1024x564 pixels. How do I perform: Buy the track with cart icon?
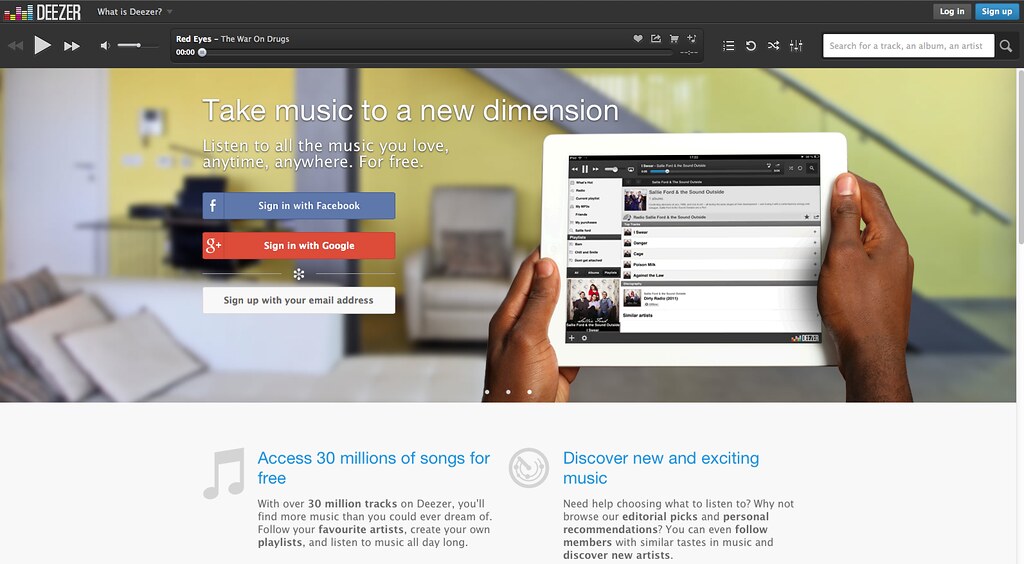click(674, 39)
